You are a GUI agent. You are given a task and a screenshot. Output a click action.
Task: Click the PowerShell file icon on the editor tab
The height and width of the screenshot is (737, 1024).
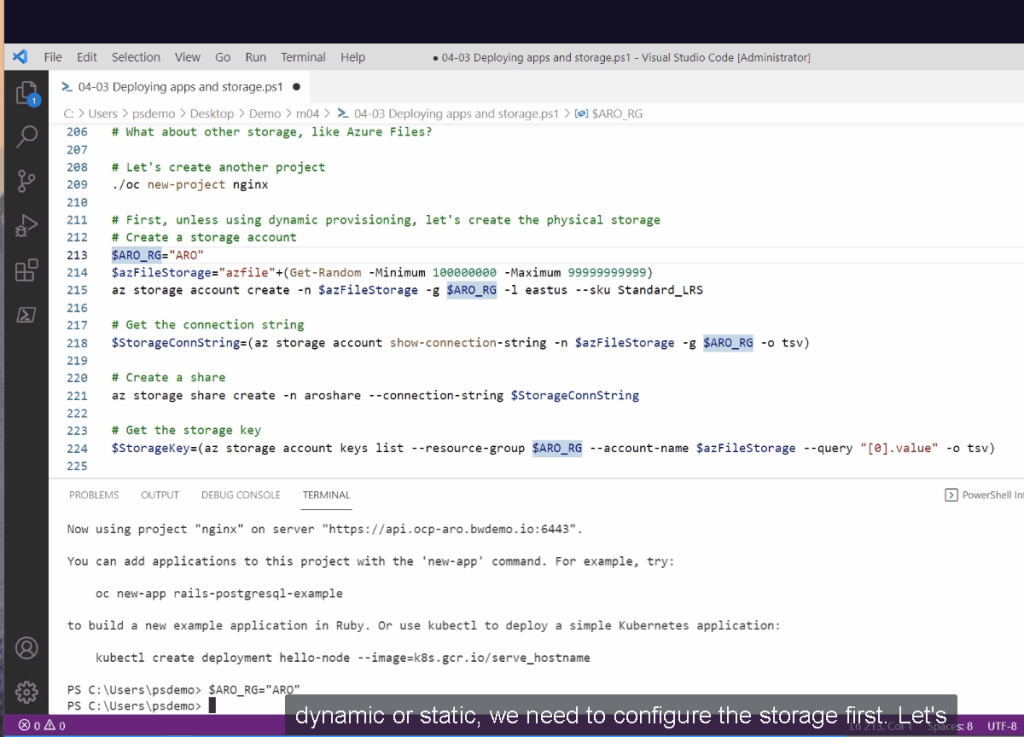[x=67, y=87]
